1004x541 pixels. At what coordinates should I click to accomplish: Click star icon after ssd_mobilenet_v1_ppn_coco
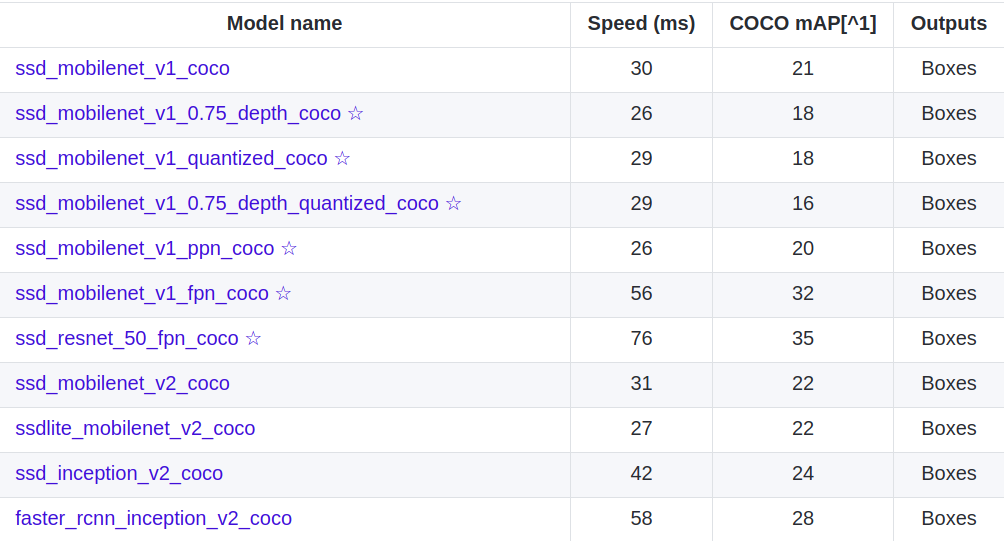[289, 248]
